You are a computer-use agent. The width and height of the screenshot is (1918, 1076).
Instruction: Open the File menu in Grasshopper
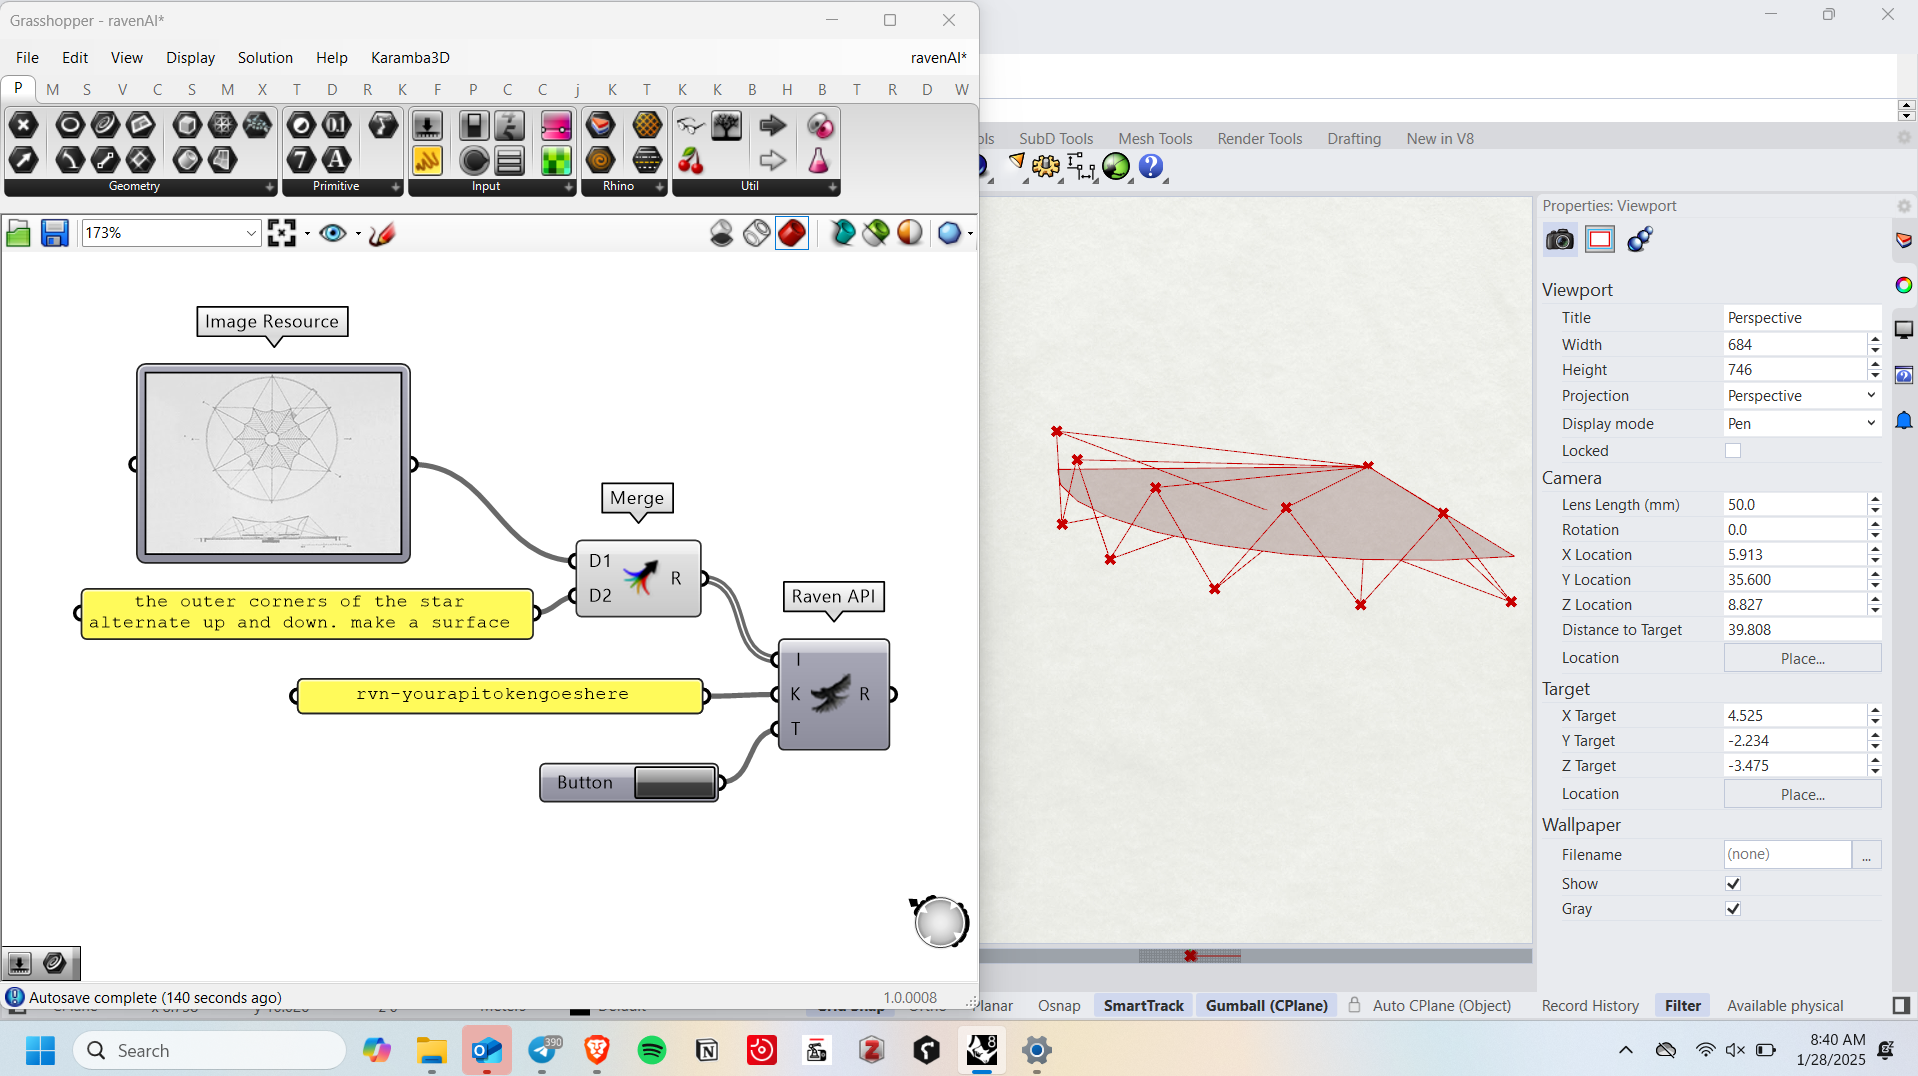point(27,57)
